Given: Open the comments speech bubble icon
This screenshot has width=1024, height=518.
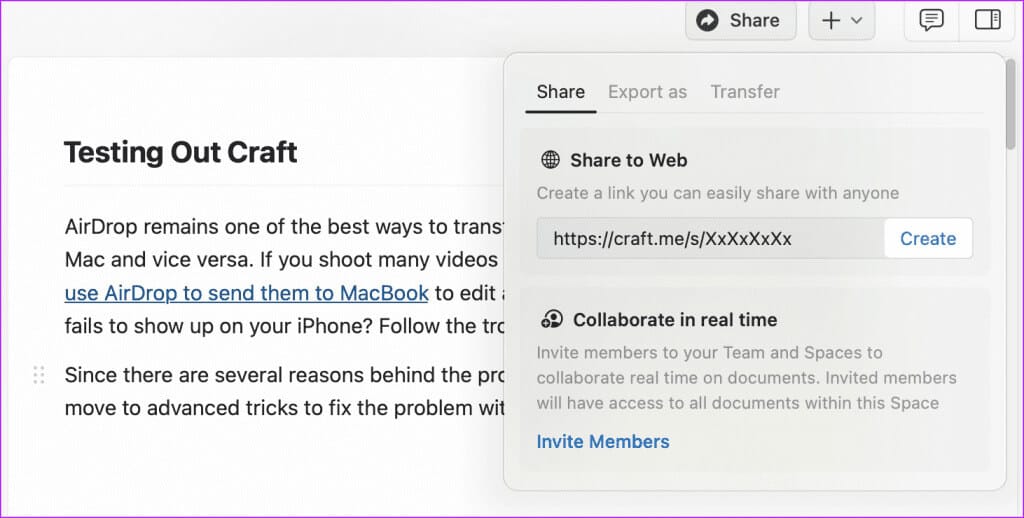Looking at the screenshot, I should tap(931, 20).
